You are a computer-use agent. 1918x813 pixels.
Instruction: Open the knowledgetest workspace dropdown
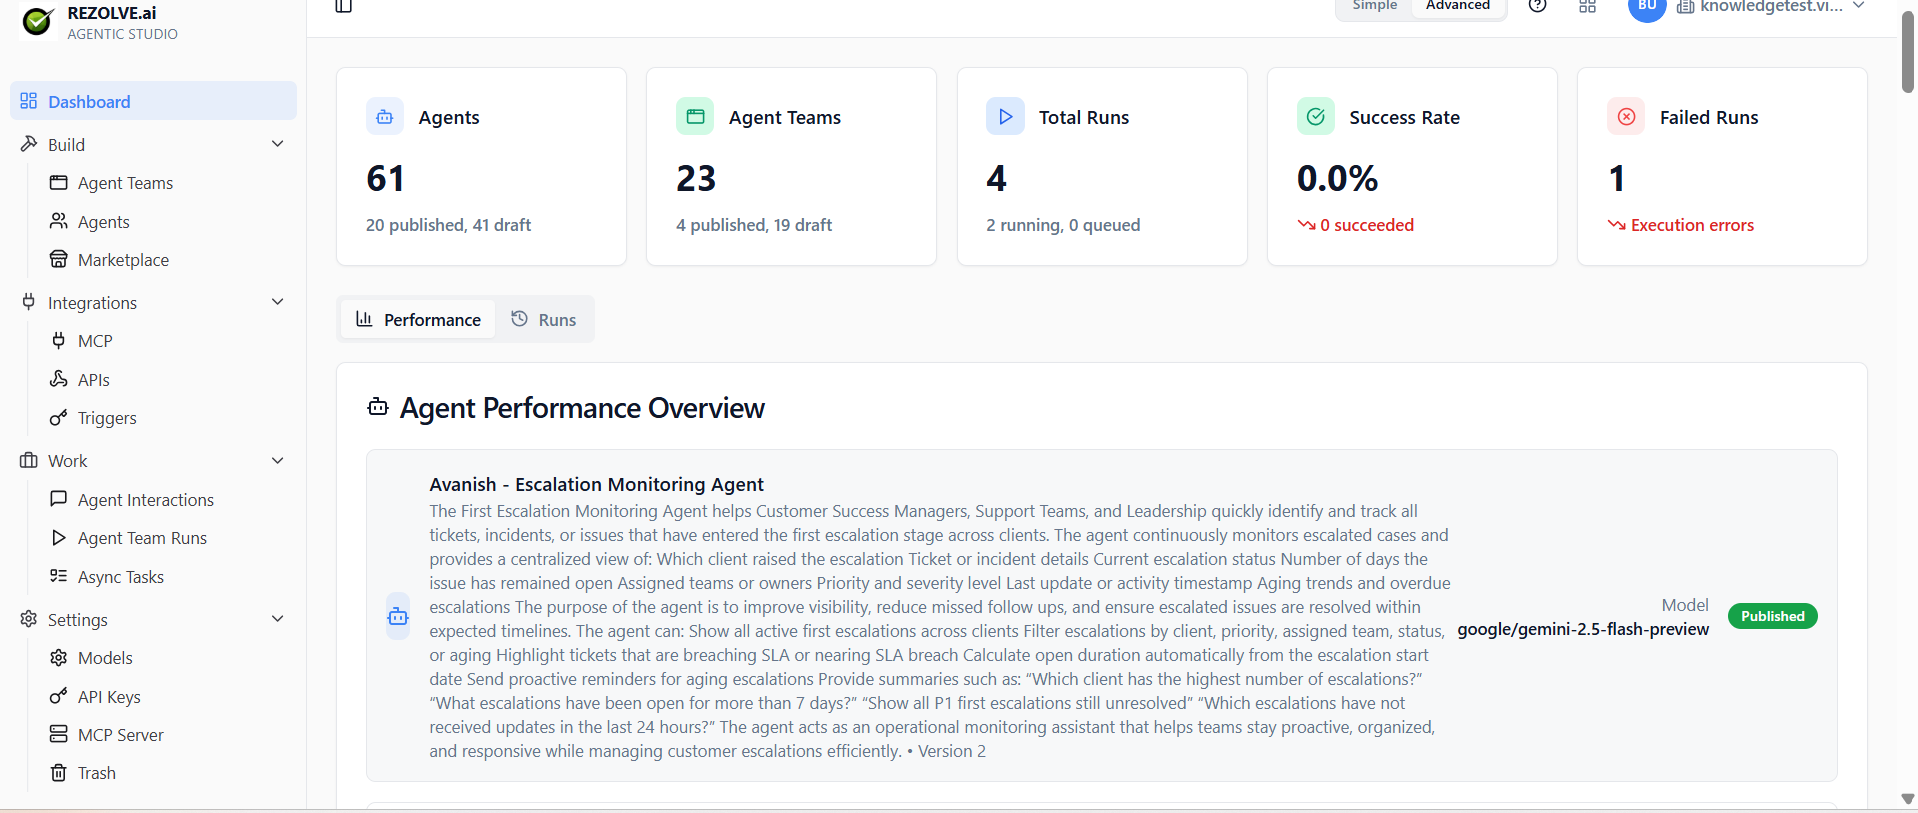tap(1771, 7)
